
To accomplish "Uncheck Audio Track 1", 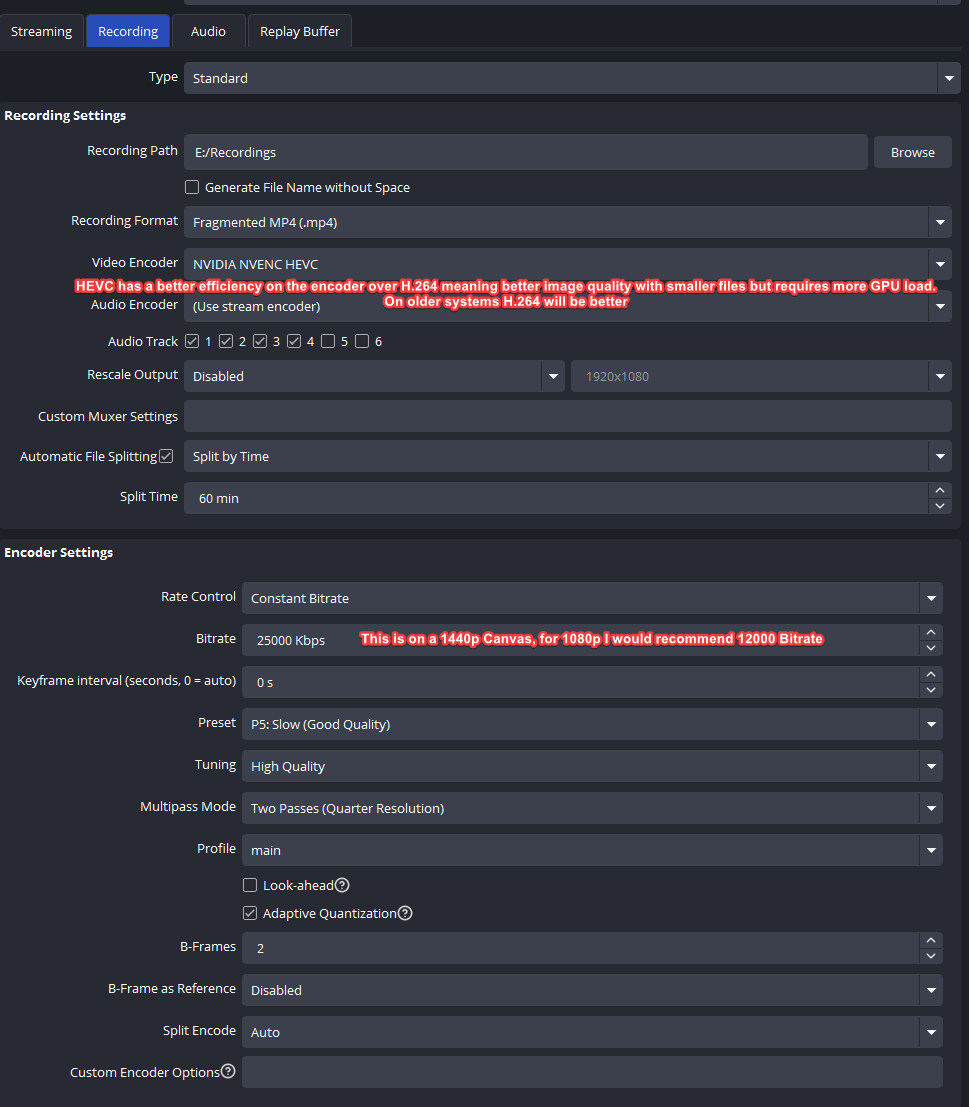I will click(192, 341).
